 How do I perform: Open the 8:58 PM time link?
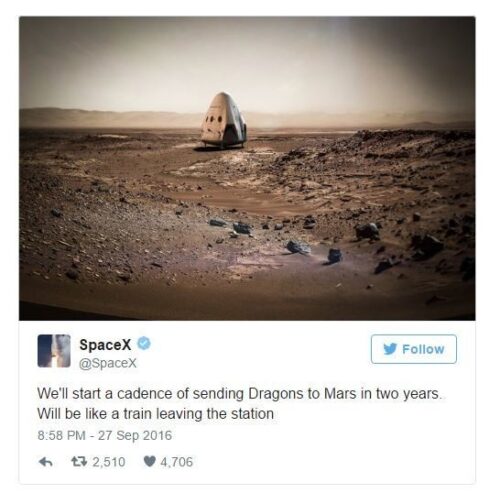click(x=61, y=435)
